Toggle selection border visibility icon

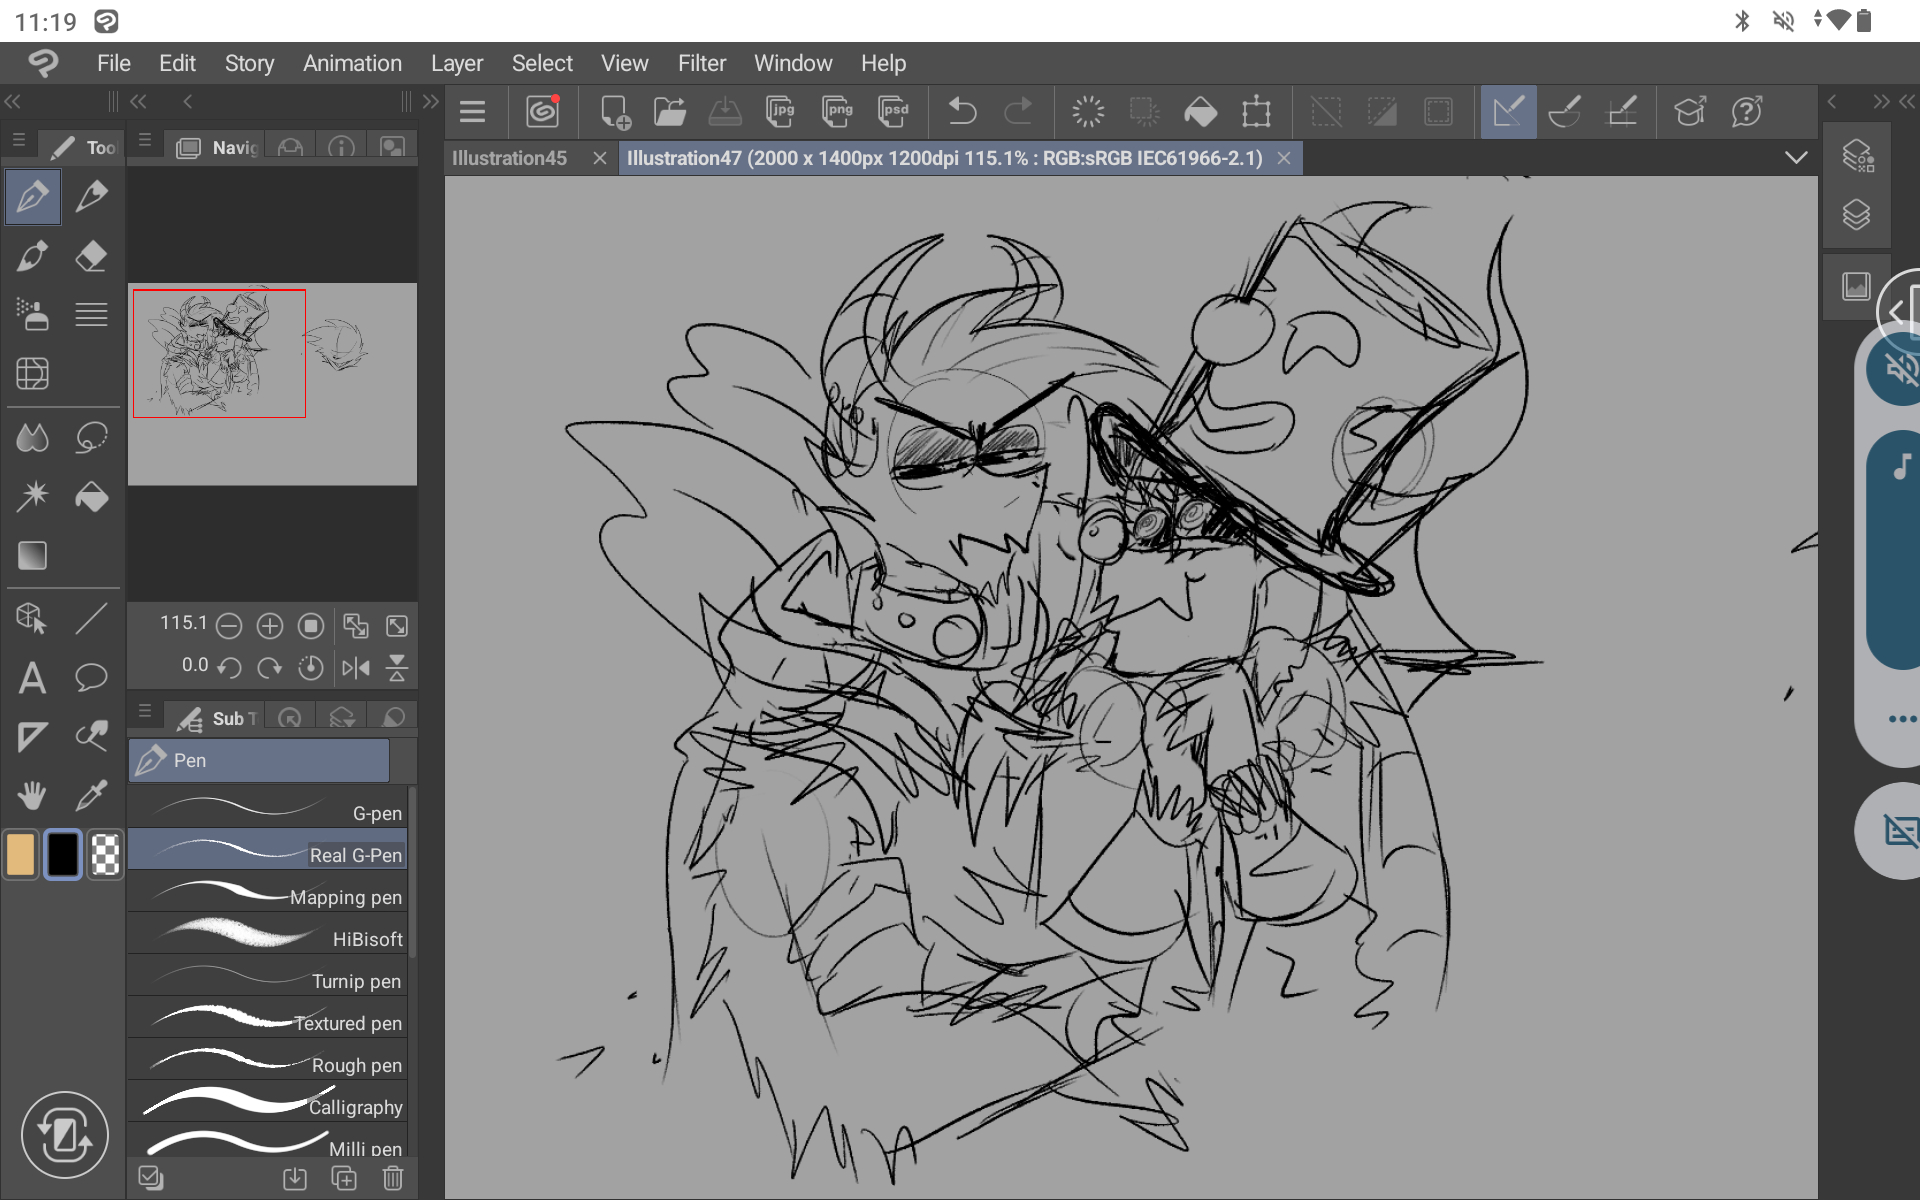pyautogui.click(x=1438, y=112)
